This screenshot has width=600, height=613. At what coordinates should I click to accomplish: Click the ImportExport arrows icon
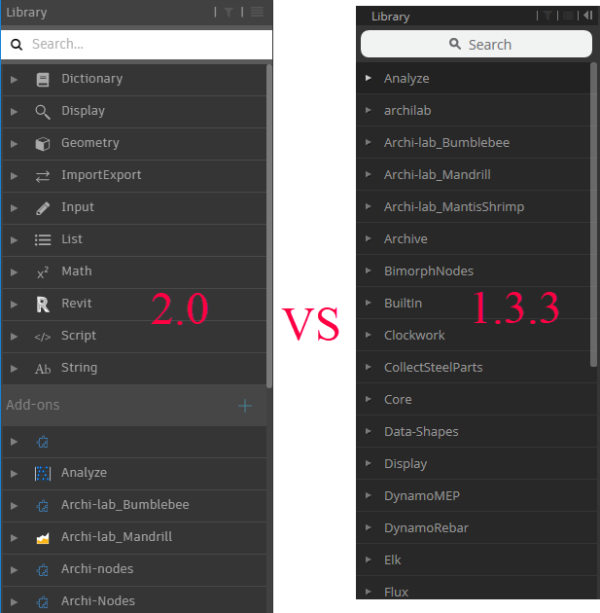(43, 175)
